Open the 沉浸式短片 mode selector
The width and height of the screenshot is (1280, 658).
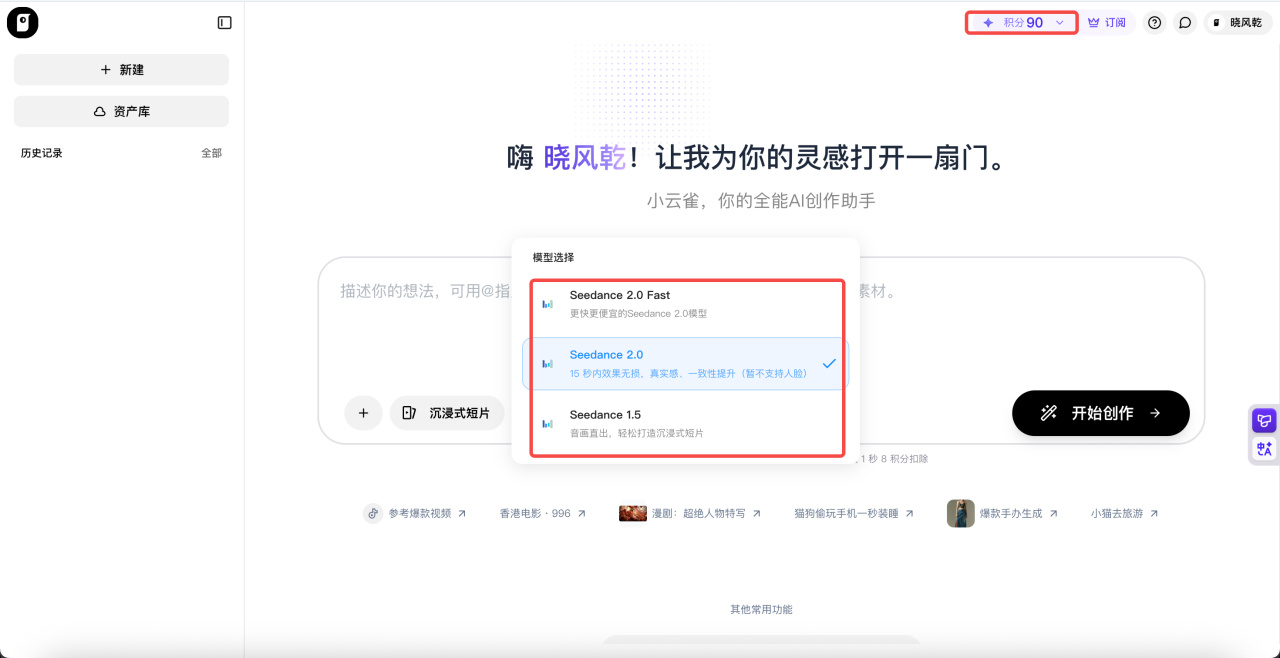coord(447,413)
